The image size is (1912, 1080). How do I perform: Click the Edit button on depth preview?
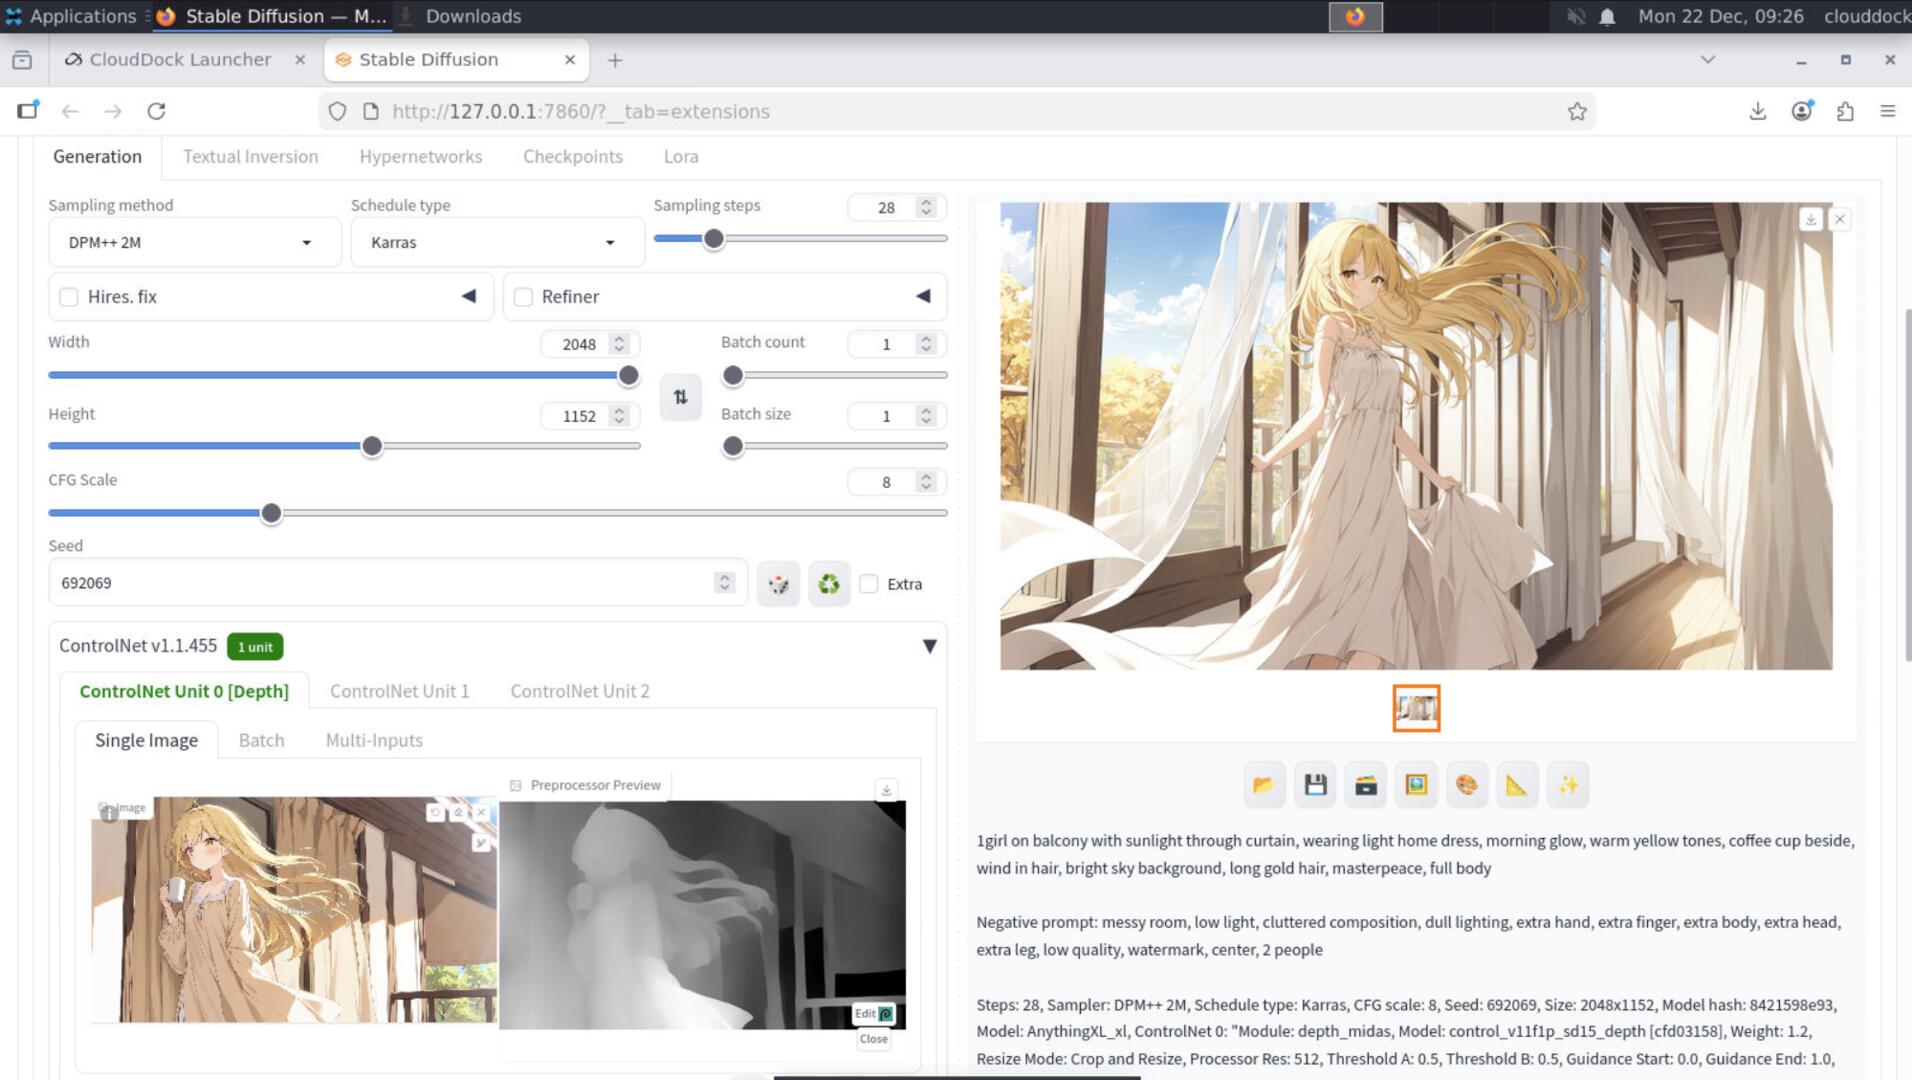pos(872,1013)
